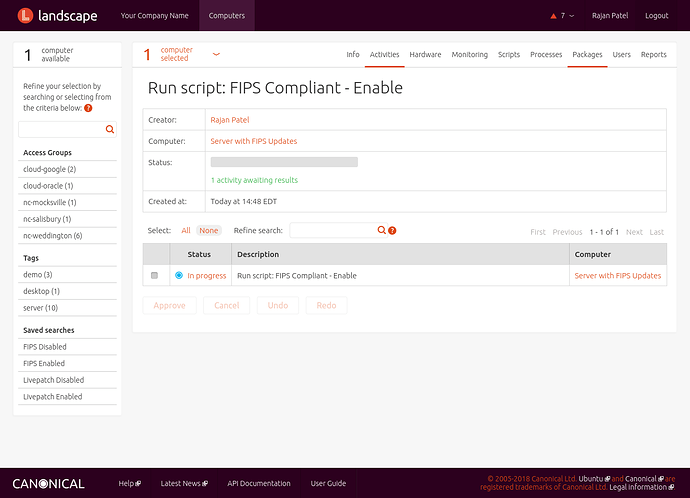Open the Computers top navigation item

(x=227, y=15)
